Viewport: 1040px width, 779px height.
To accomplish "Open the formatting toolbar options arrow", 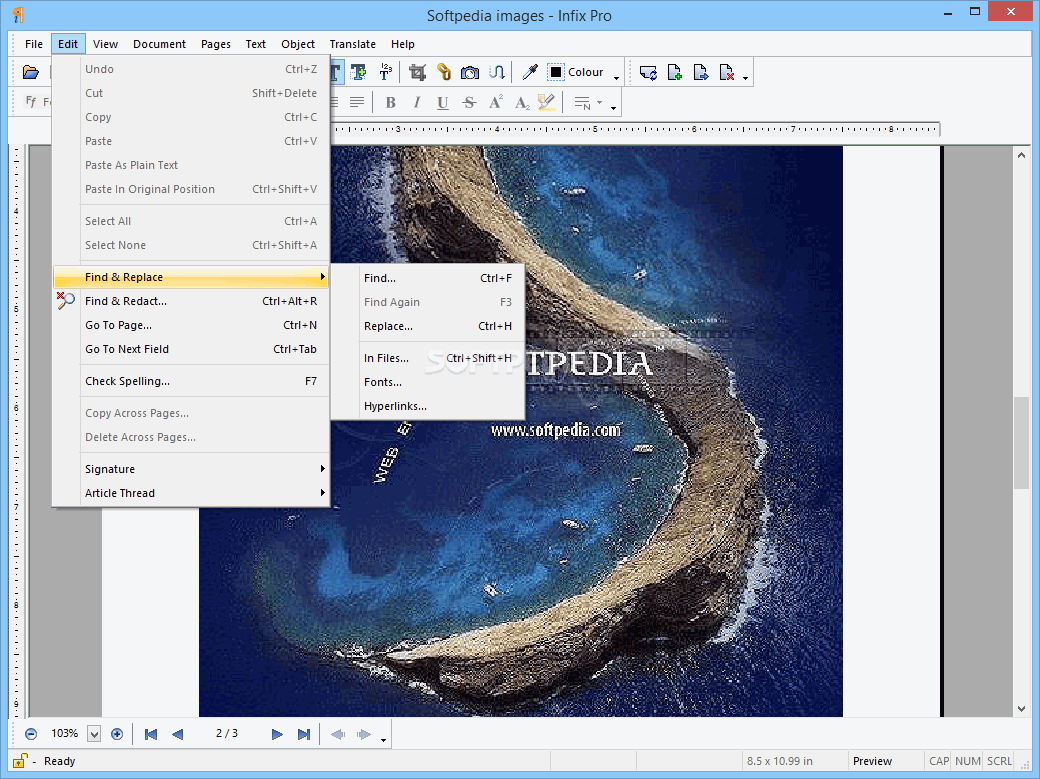I will (614, 108).
